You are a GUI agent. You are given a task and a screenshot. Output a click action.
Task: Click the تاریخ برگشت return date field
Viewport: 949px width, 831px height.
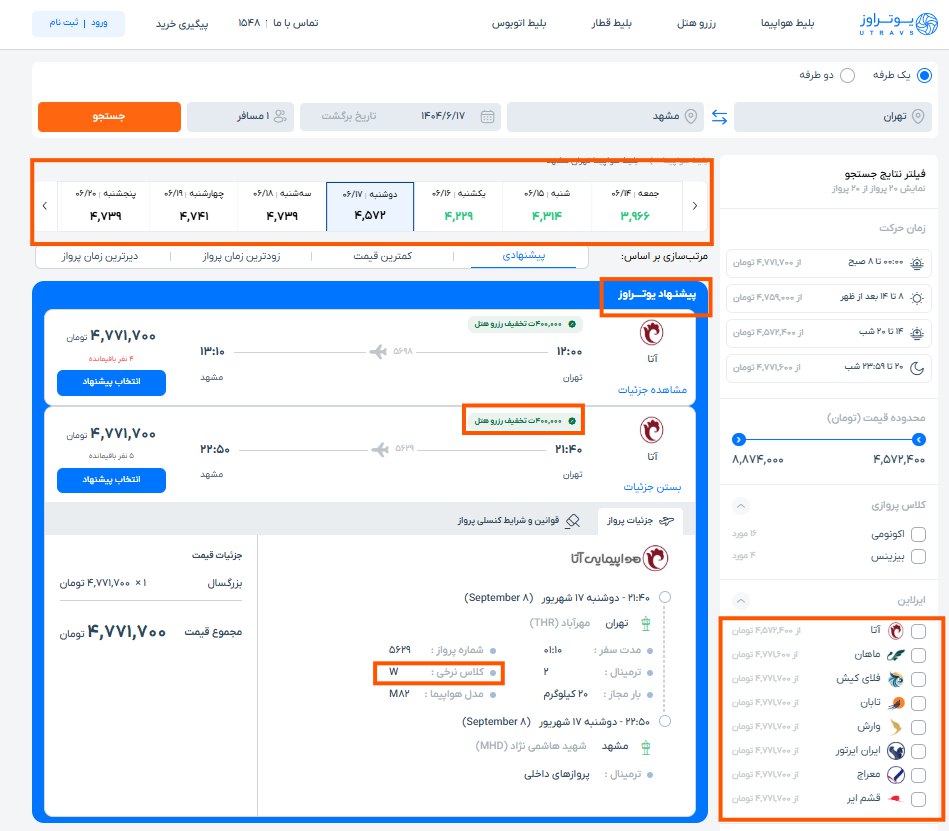(349, 116)
